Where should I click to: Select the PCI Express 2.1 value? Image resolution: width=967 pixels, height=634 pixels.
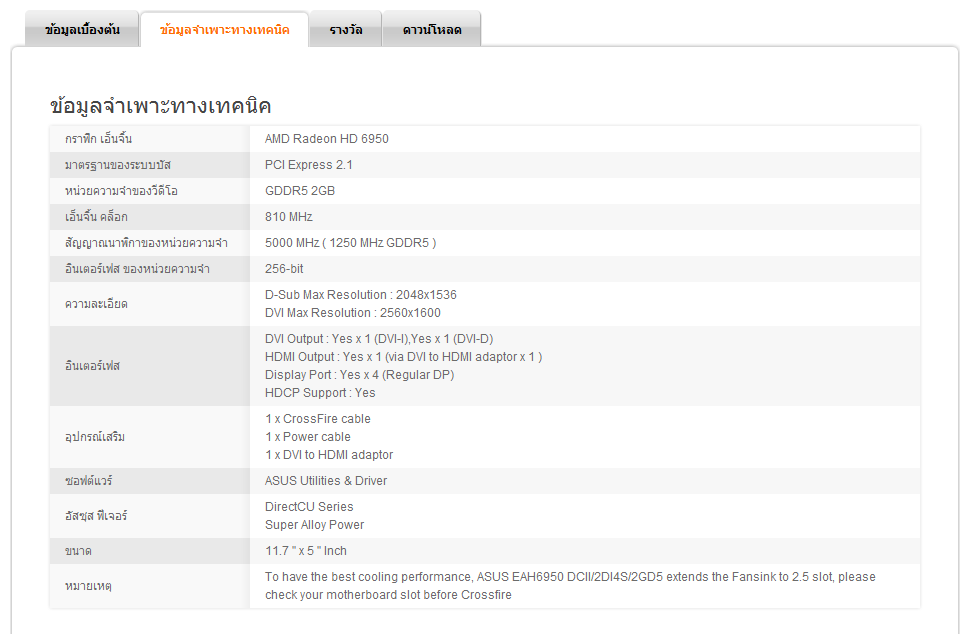[308, 165]
